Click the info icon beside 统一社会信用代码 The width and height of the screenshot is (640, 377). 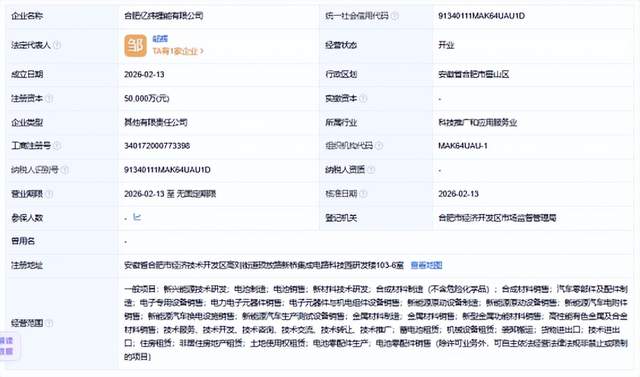point(394,16)
